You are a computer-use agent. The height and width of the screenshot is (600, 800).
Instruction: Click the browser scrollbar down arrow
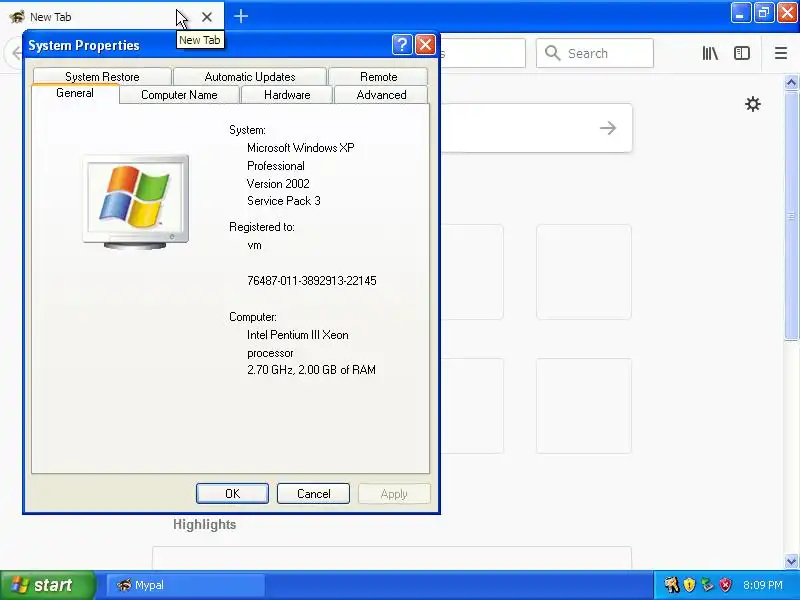[x=791, y=561]
